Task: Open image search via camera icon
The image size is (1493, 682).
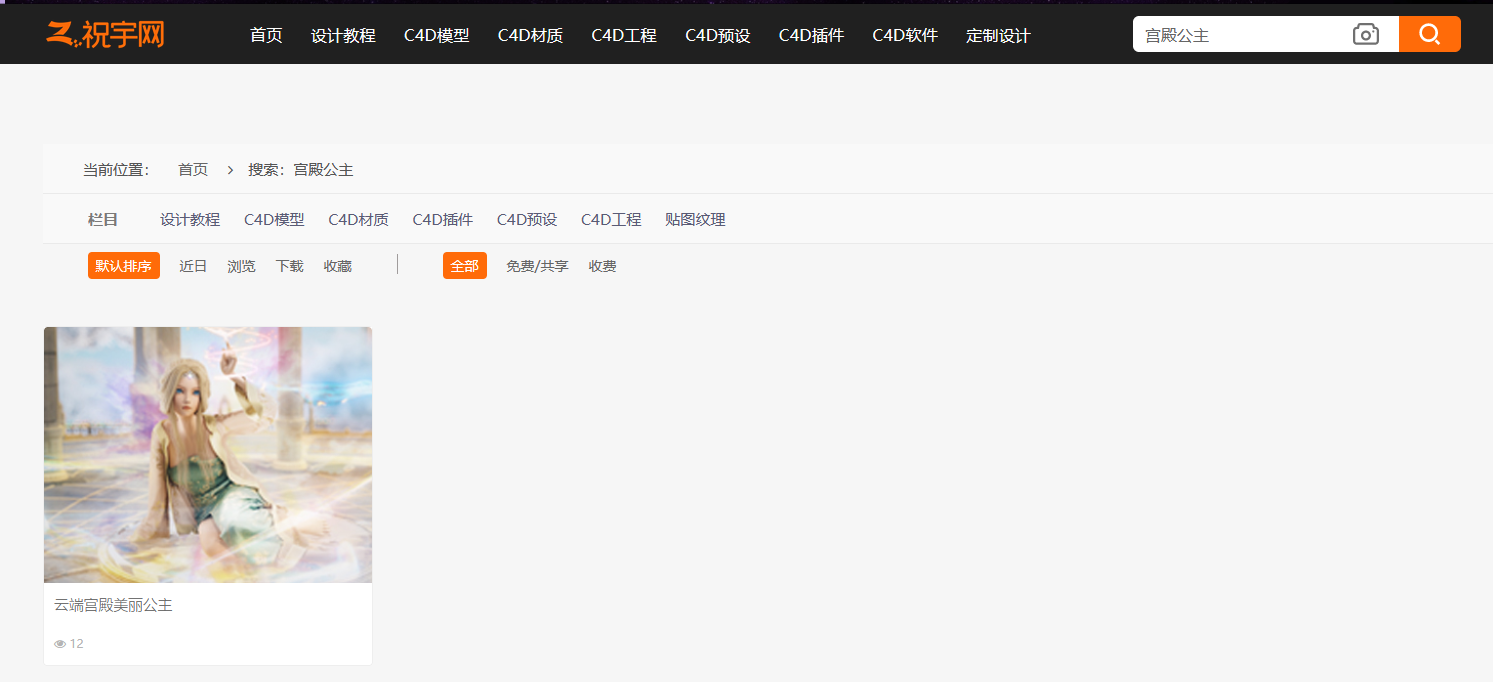Action: point(1365,35)
